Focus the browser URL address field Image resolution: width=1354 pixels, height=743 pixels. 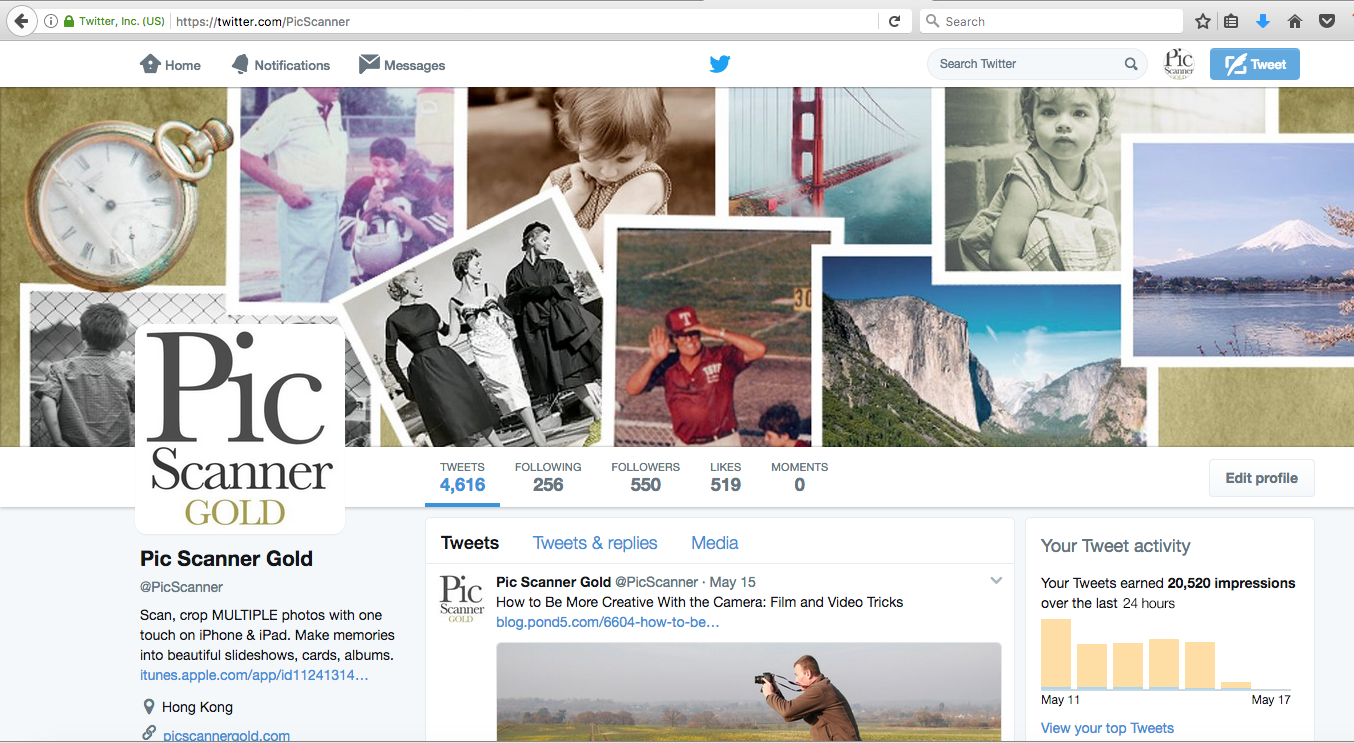click(x=525, y=21)
